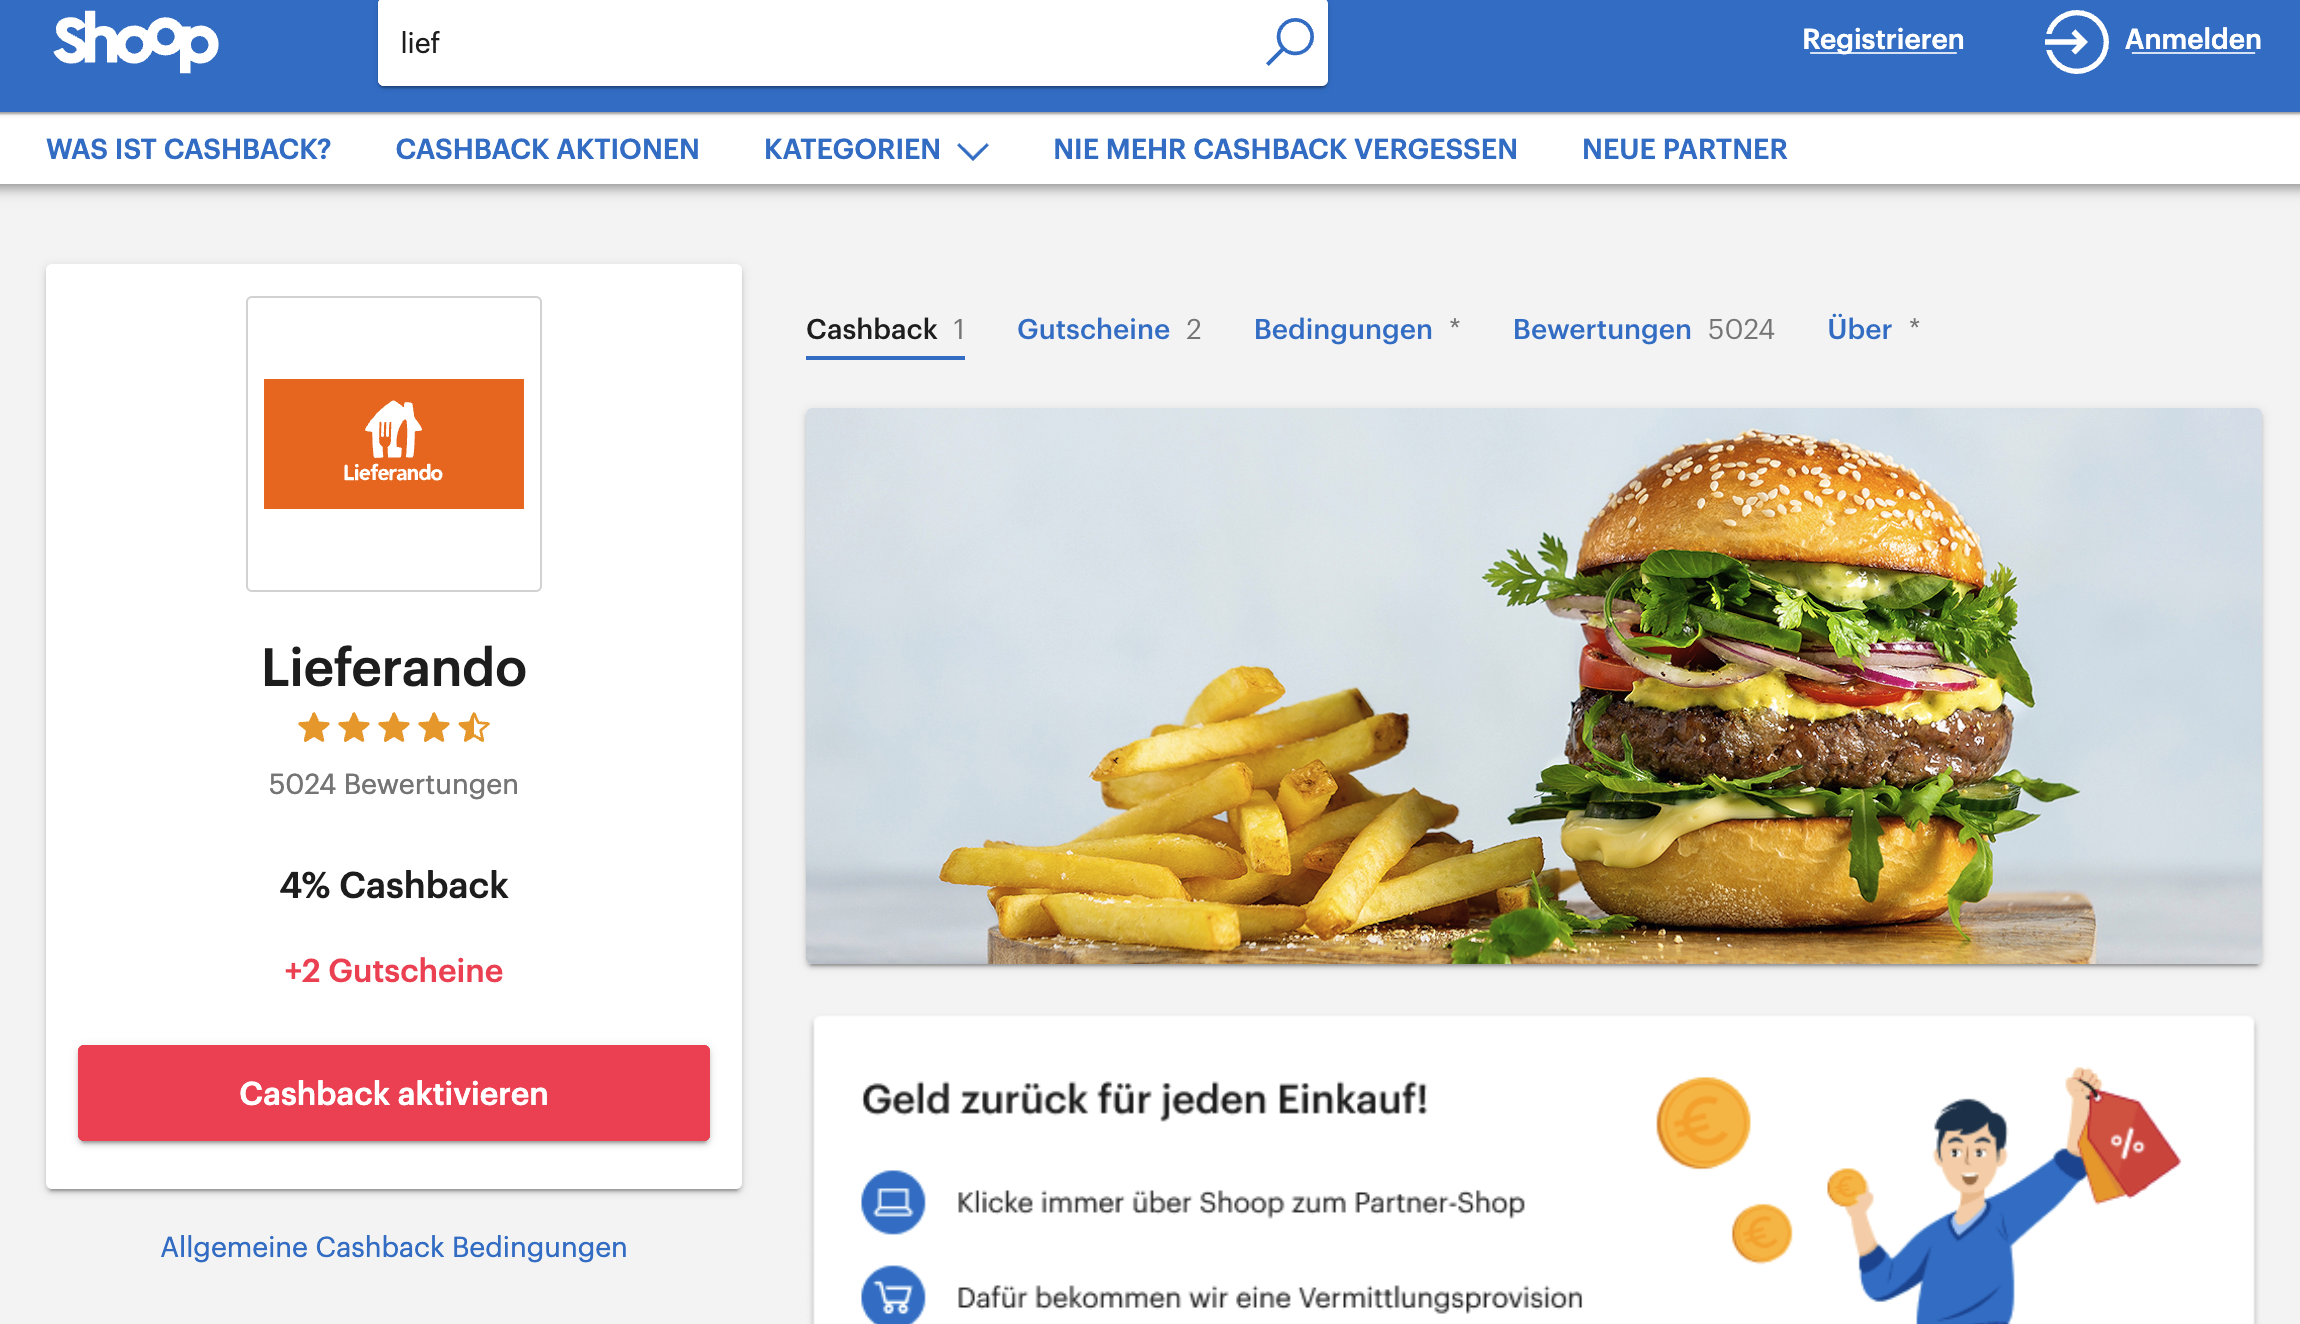Click the orange euro coin illustration
The width and height of the screenshot is (2300, 1324).
tap(1703, 1123)
